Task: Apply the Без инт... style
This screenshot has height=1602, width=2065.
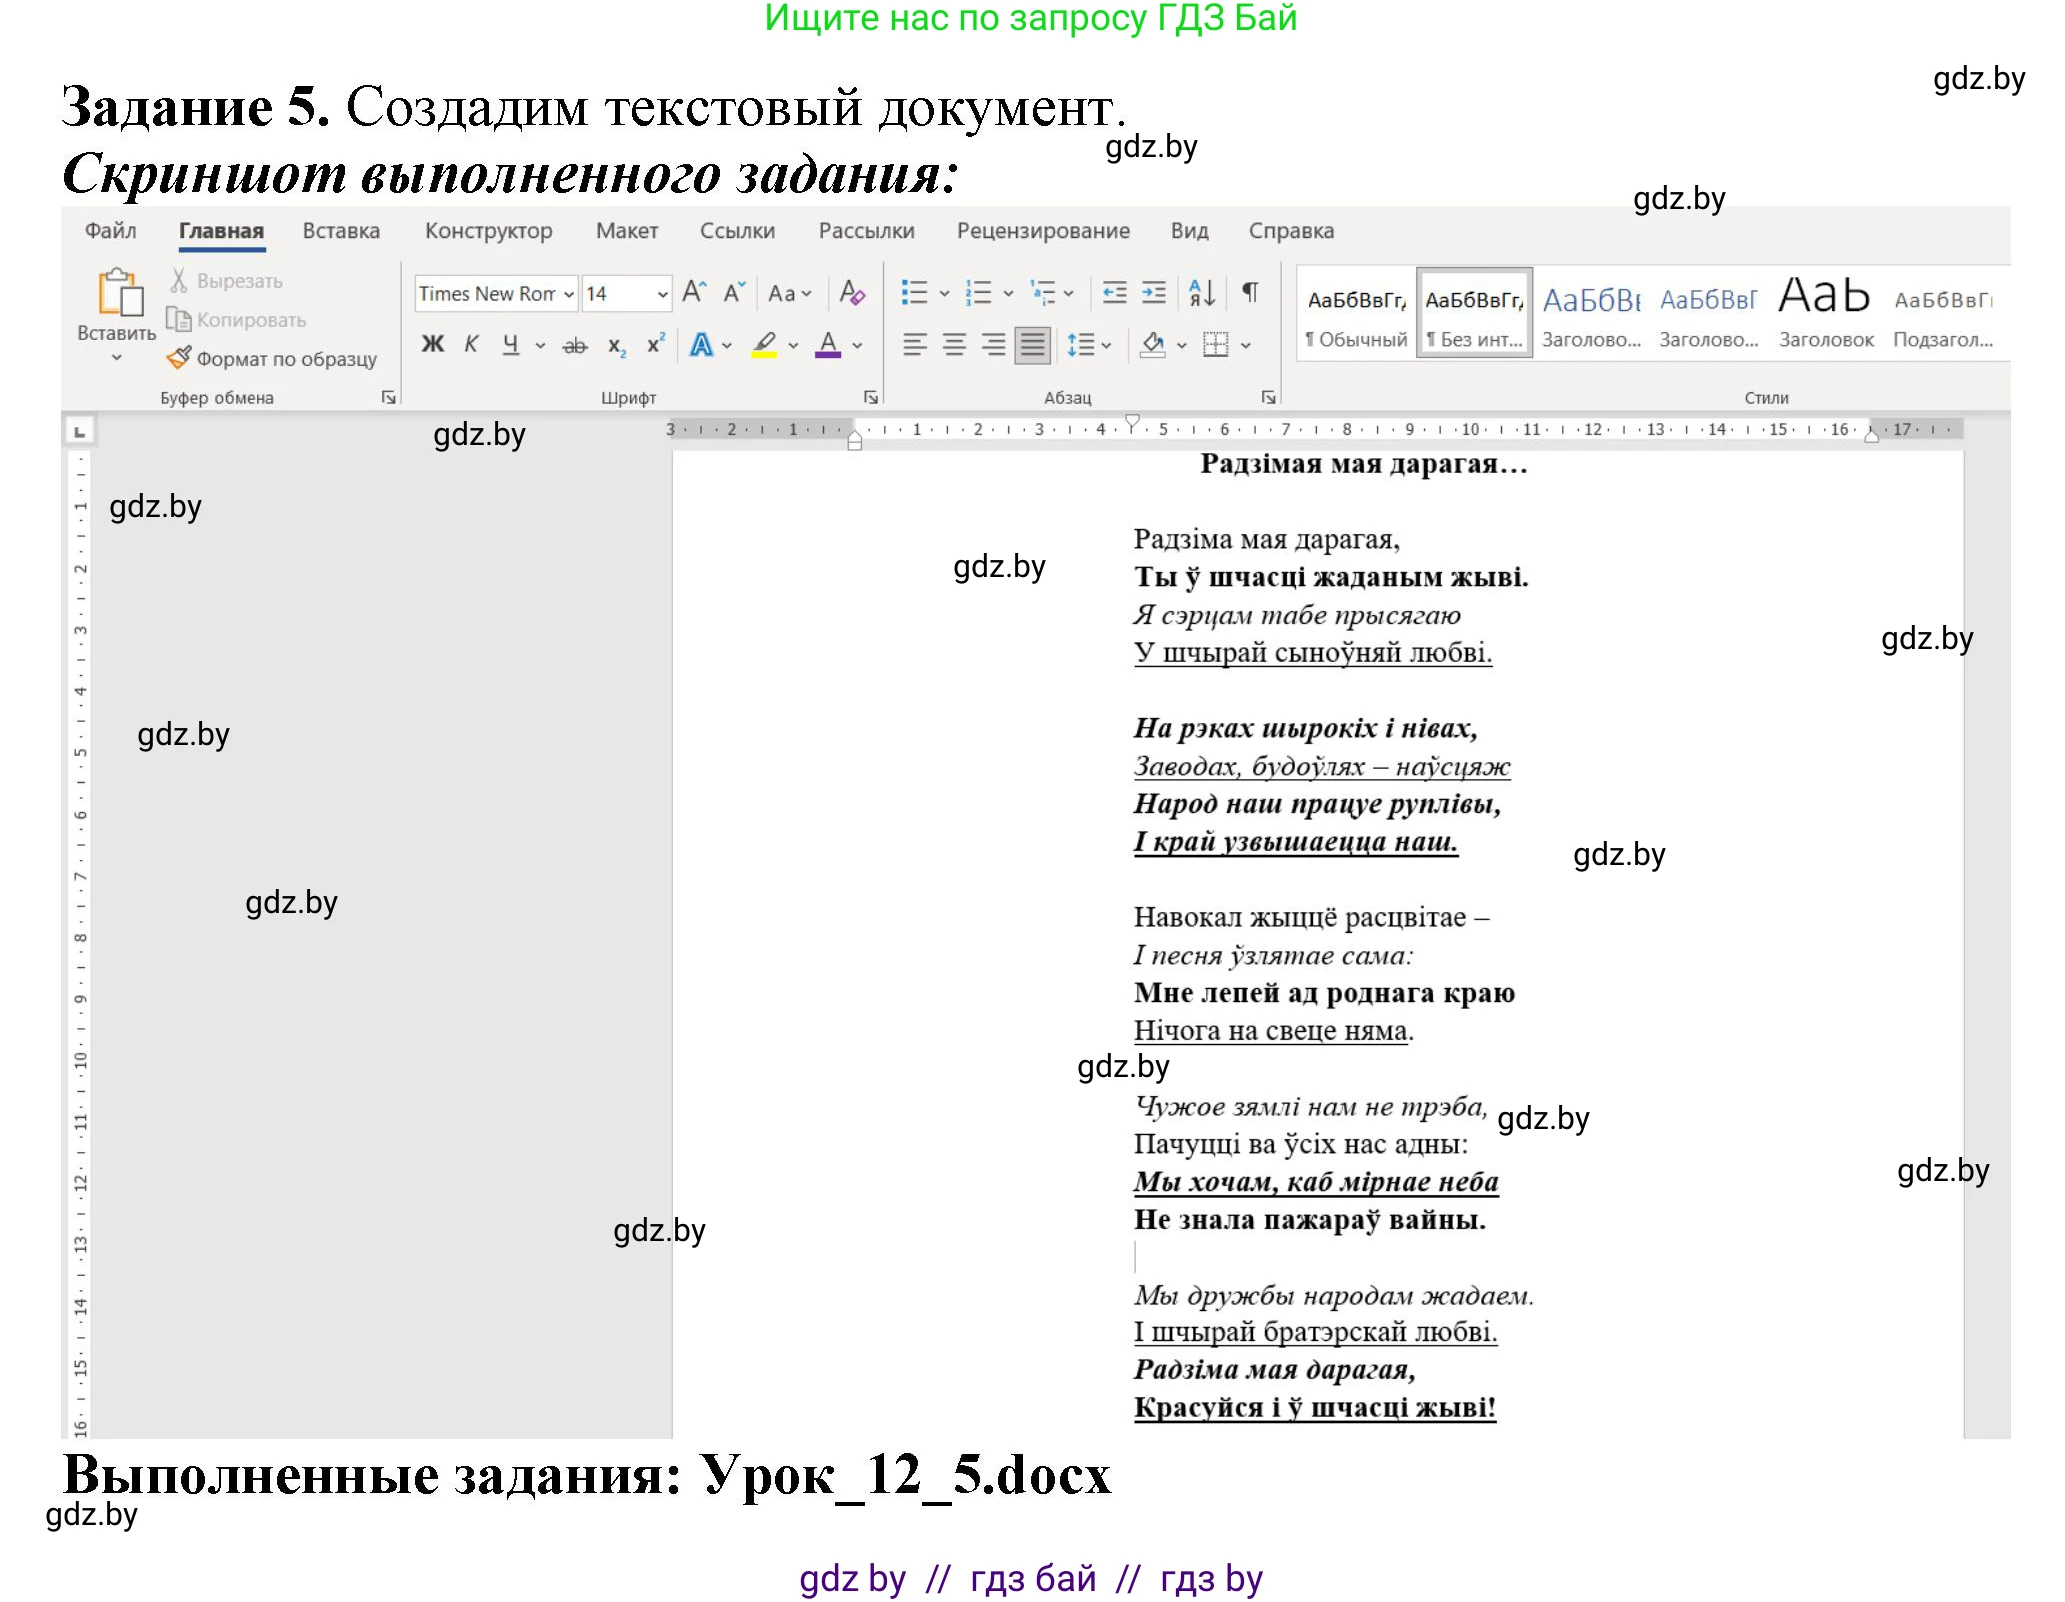Action: (1474, 314)
